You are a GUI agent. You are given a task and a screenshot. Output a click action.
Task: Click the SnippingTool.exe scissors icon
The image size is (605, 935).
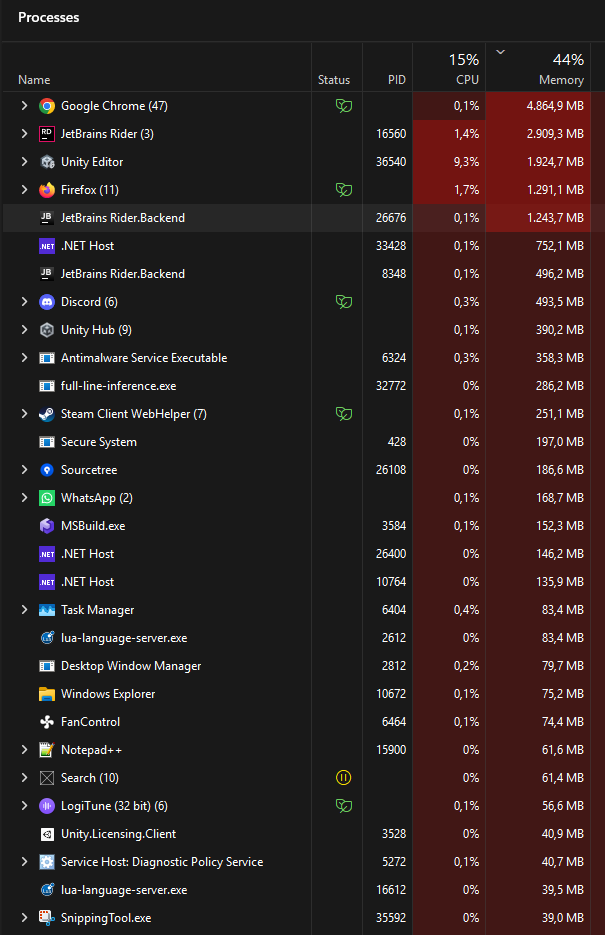point(46,917)
